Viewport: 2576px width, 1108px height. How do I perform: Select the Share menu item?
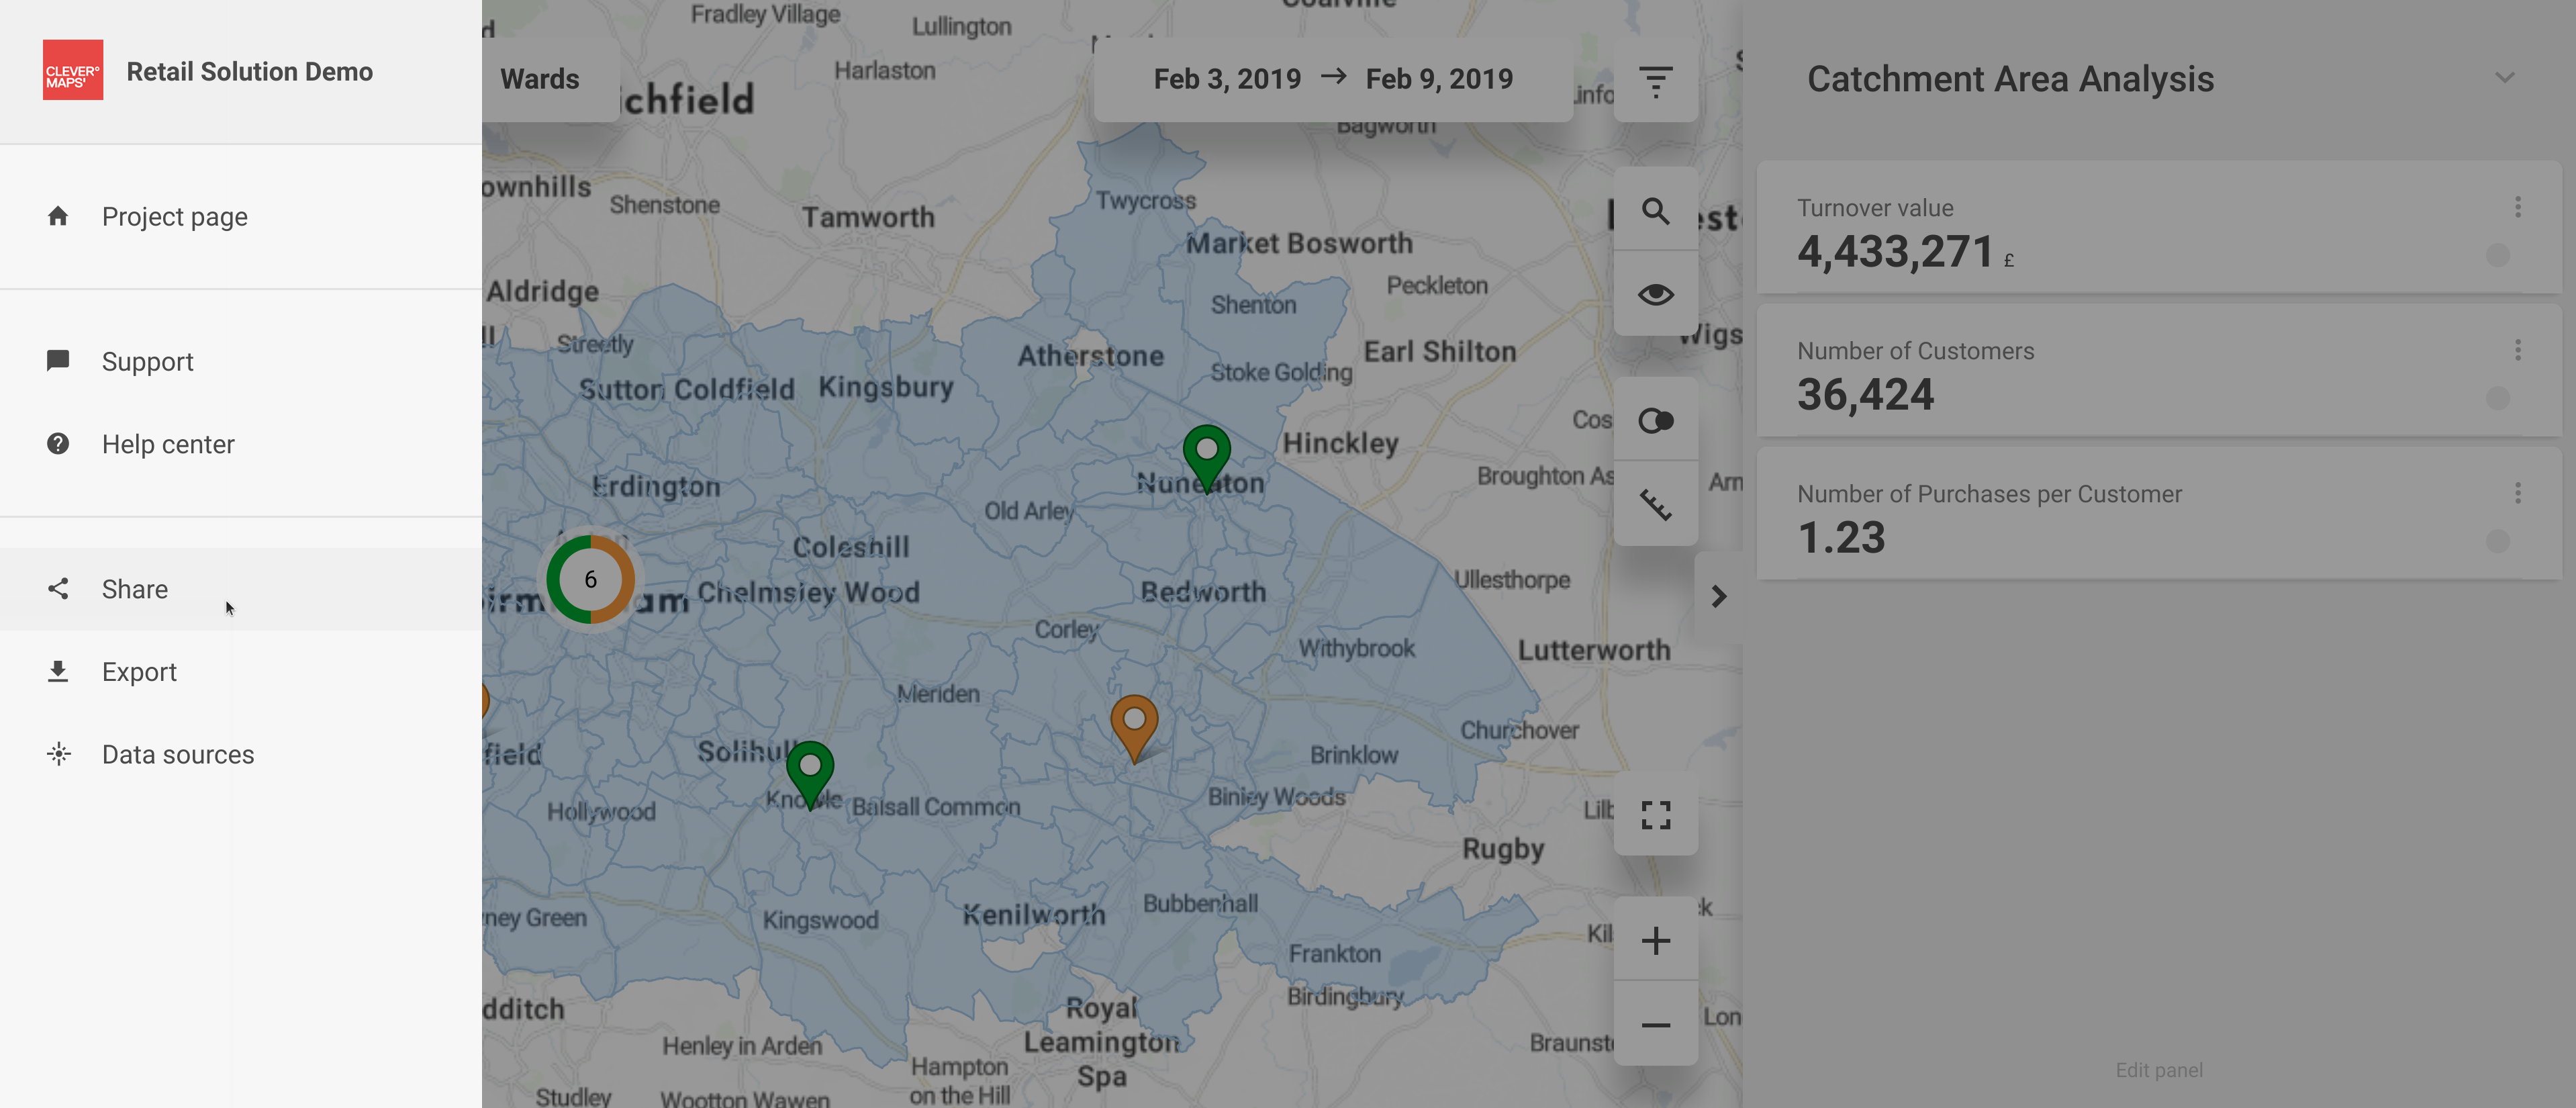(x=135, y=589)
